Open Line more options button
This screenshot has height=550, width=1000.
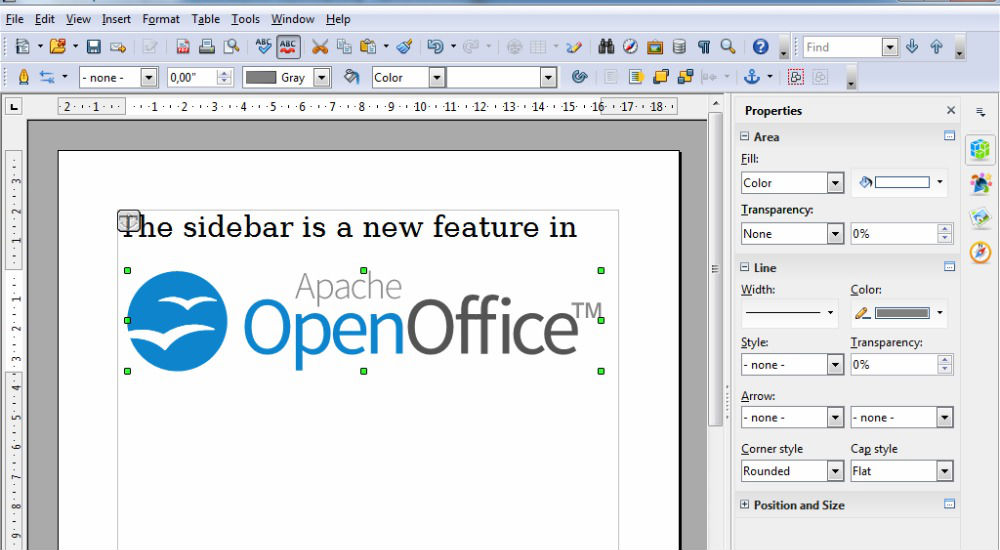[x=949, y=266]
